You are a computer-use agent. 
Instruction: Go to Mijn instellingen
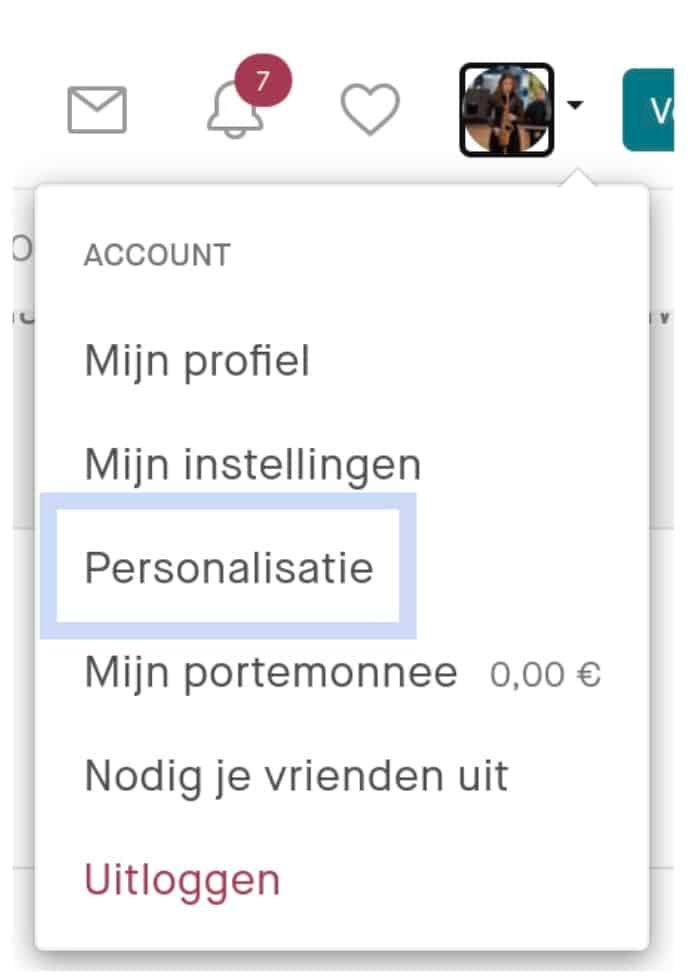(x=252, y=464)
